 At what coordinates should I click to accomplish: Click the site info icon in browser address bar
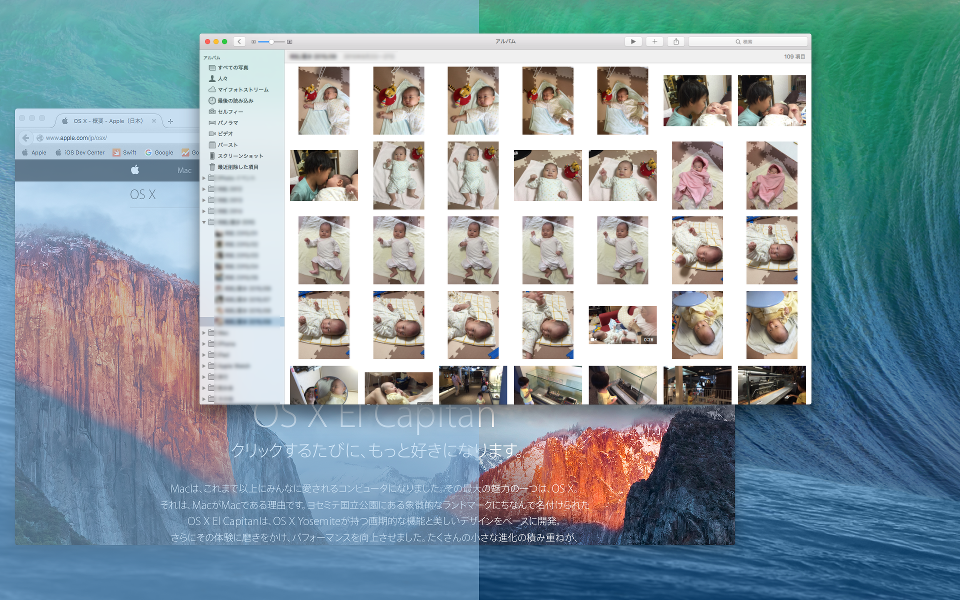[40, 138]
